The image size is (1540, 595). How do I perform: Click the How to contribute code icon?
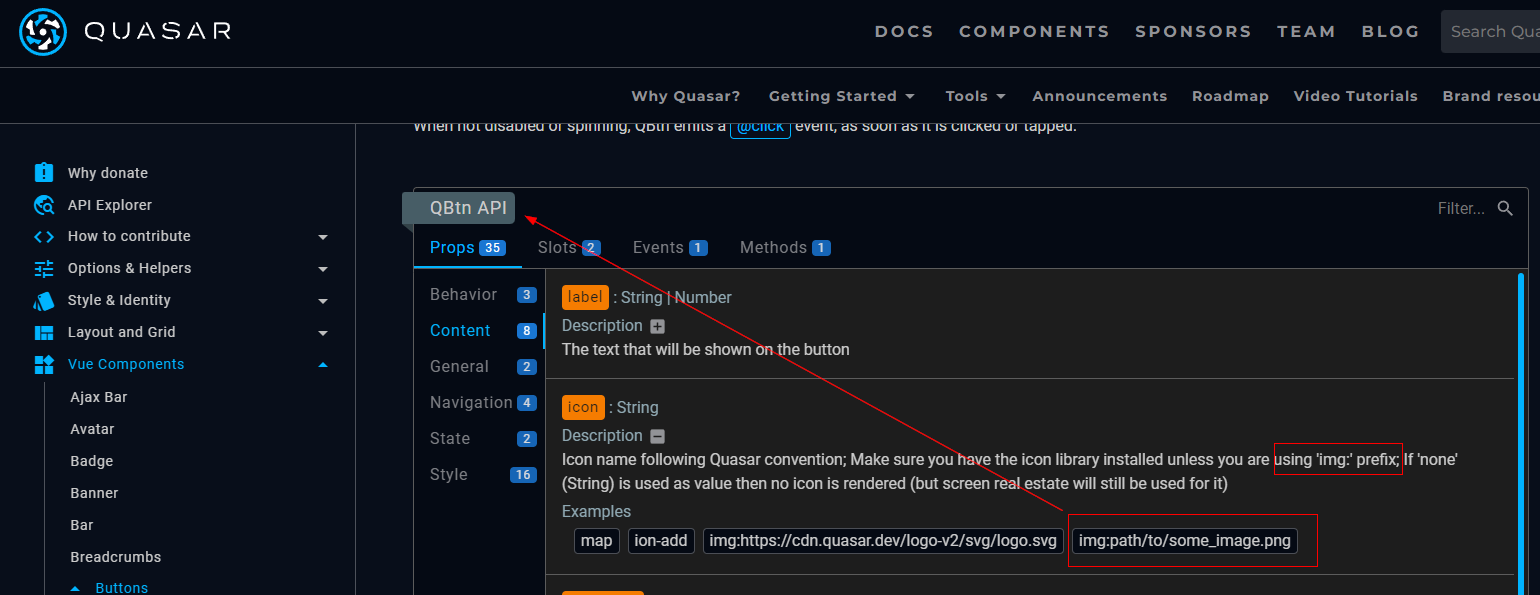point(44,237)
